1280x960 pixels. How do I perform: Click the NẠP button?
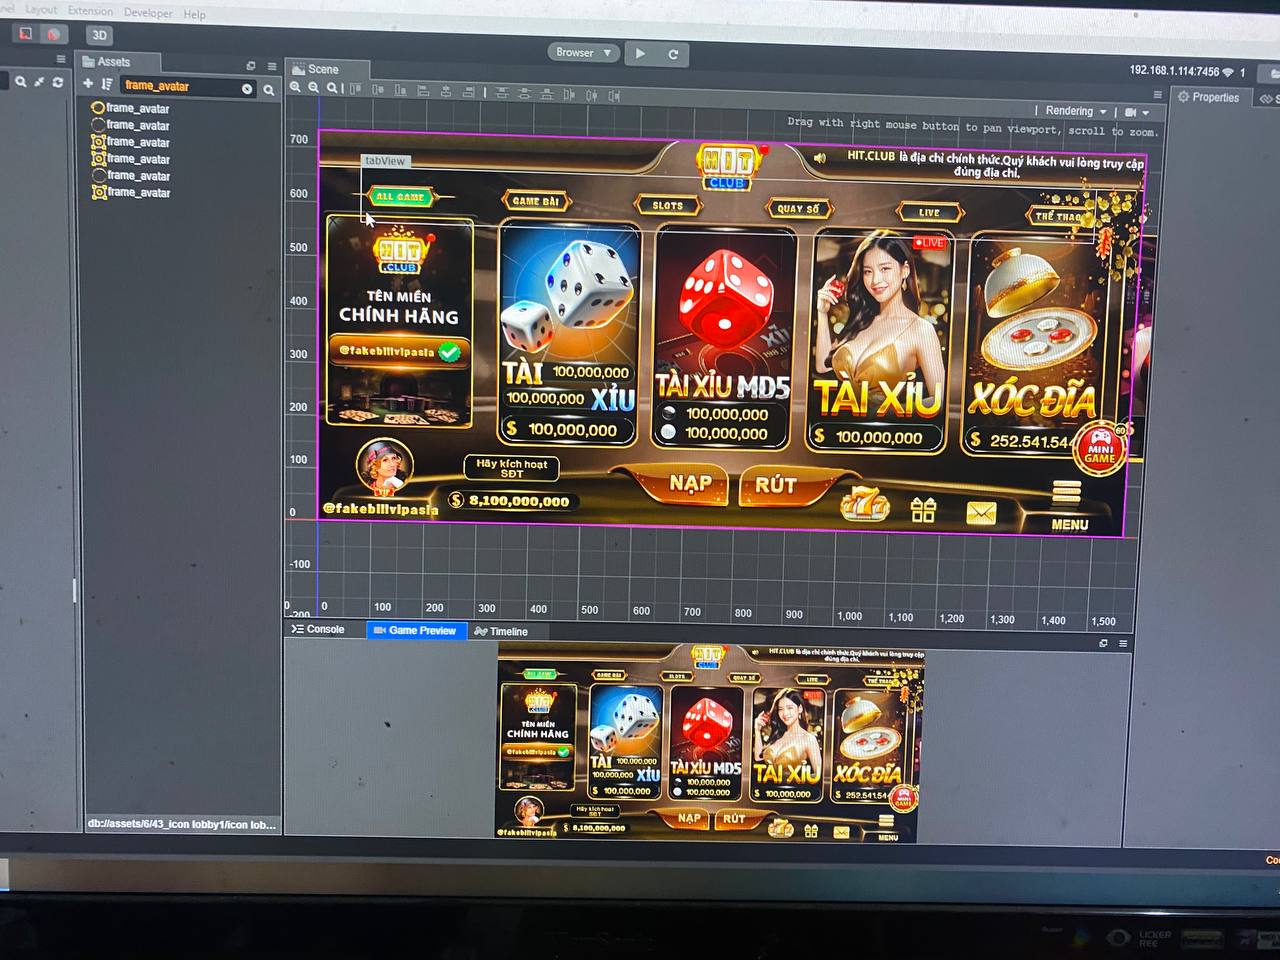690,483
